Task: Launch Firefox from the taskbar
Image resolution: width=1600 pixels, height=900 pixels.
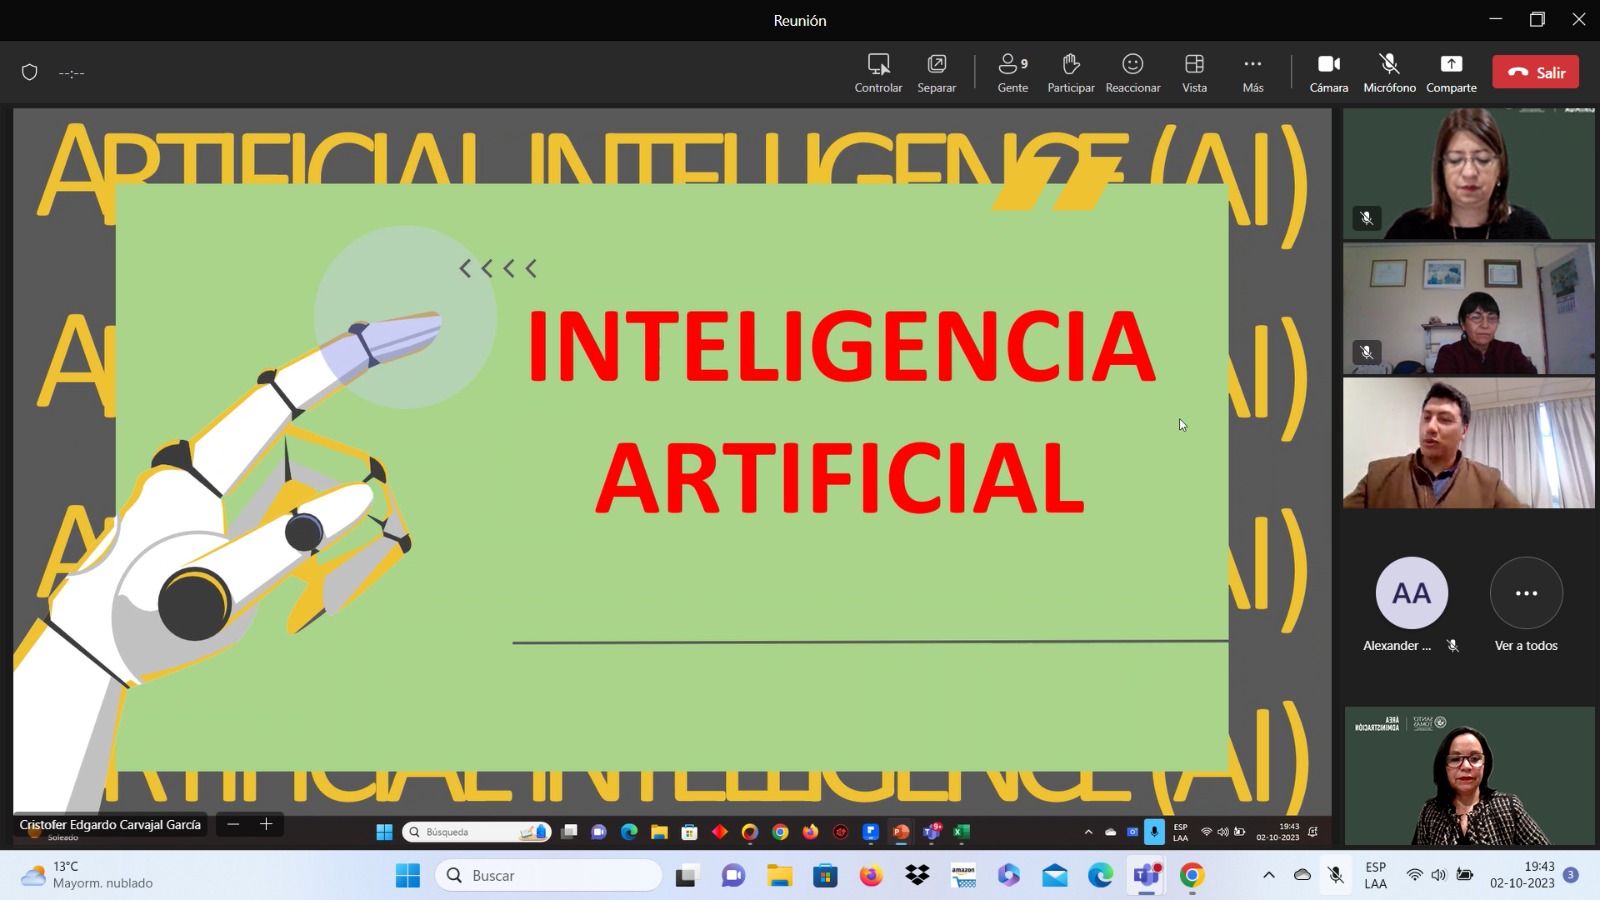Action: coord(871,876)
